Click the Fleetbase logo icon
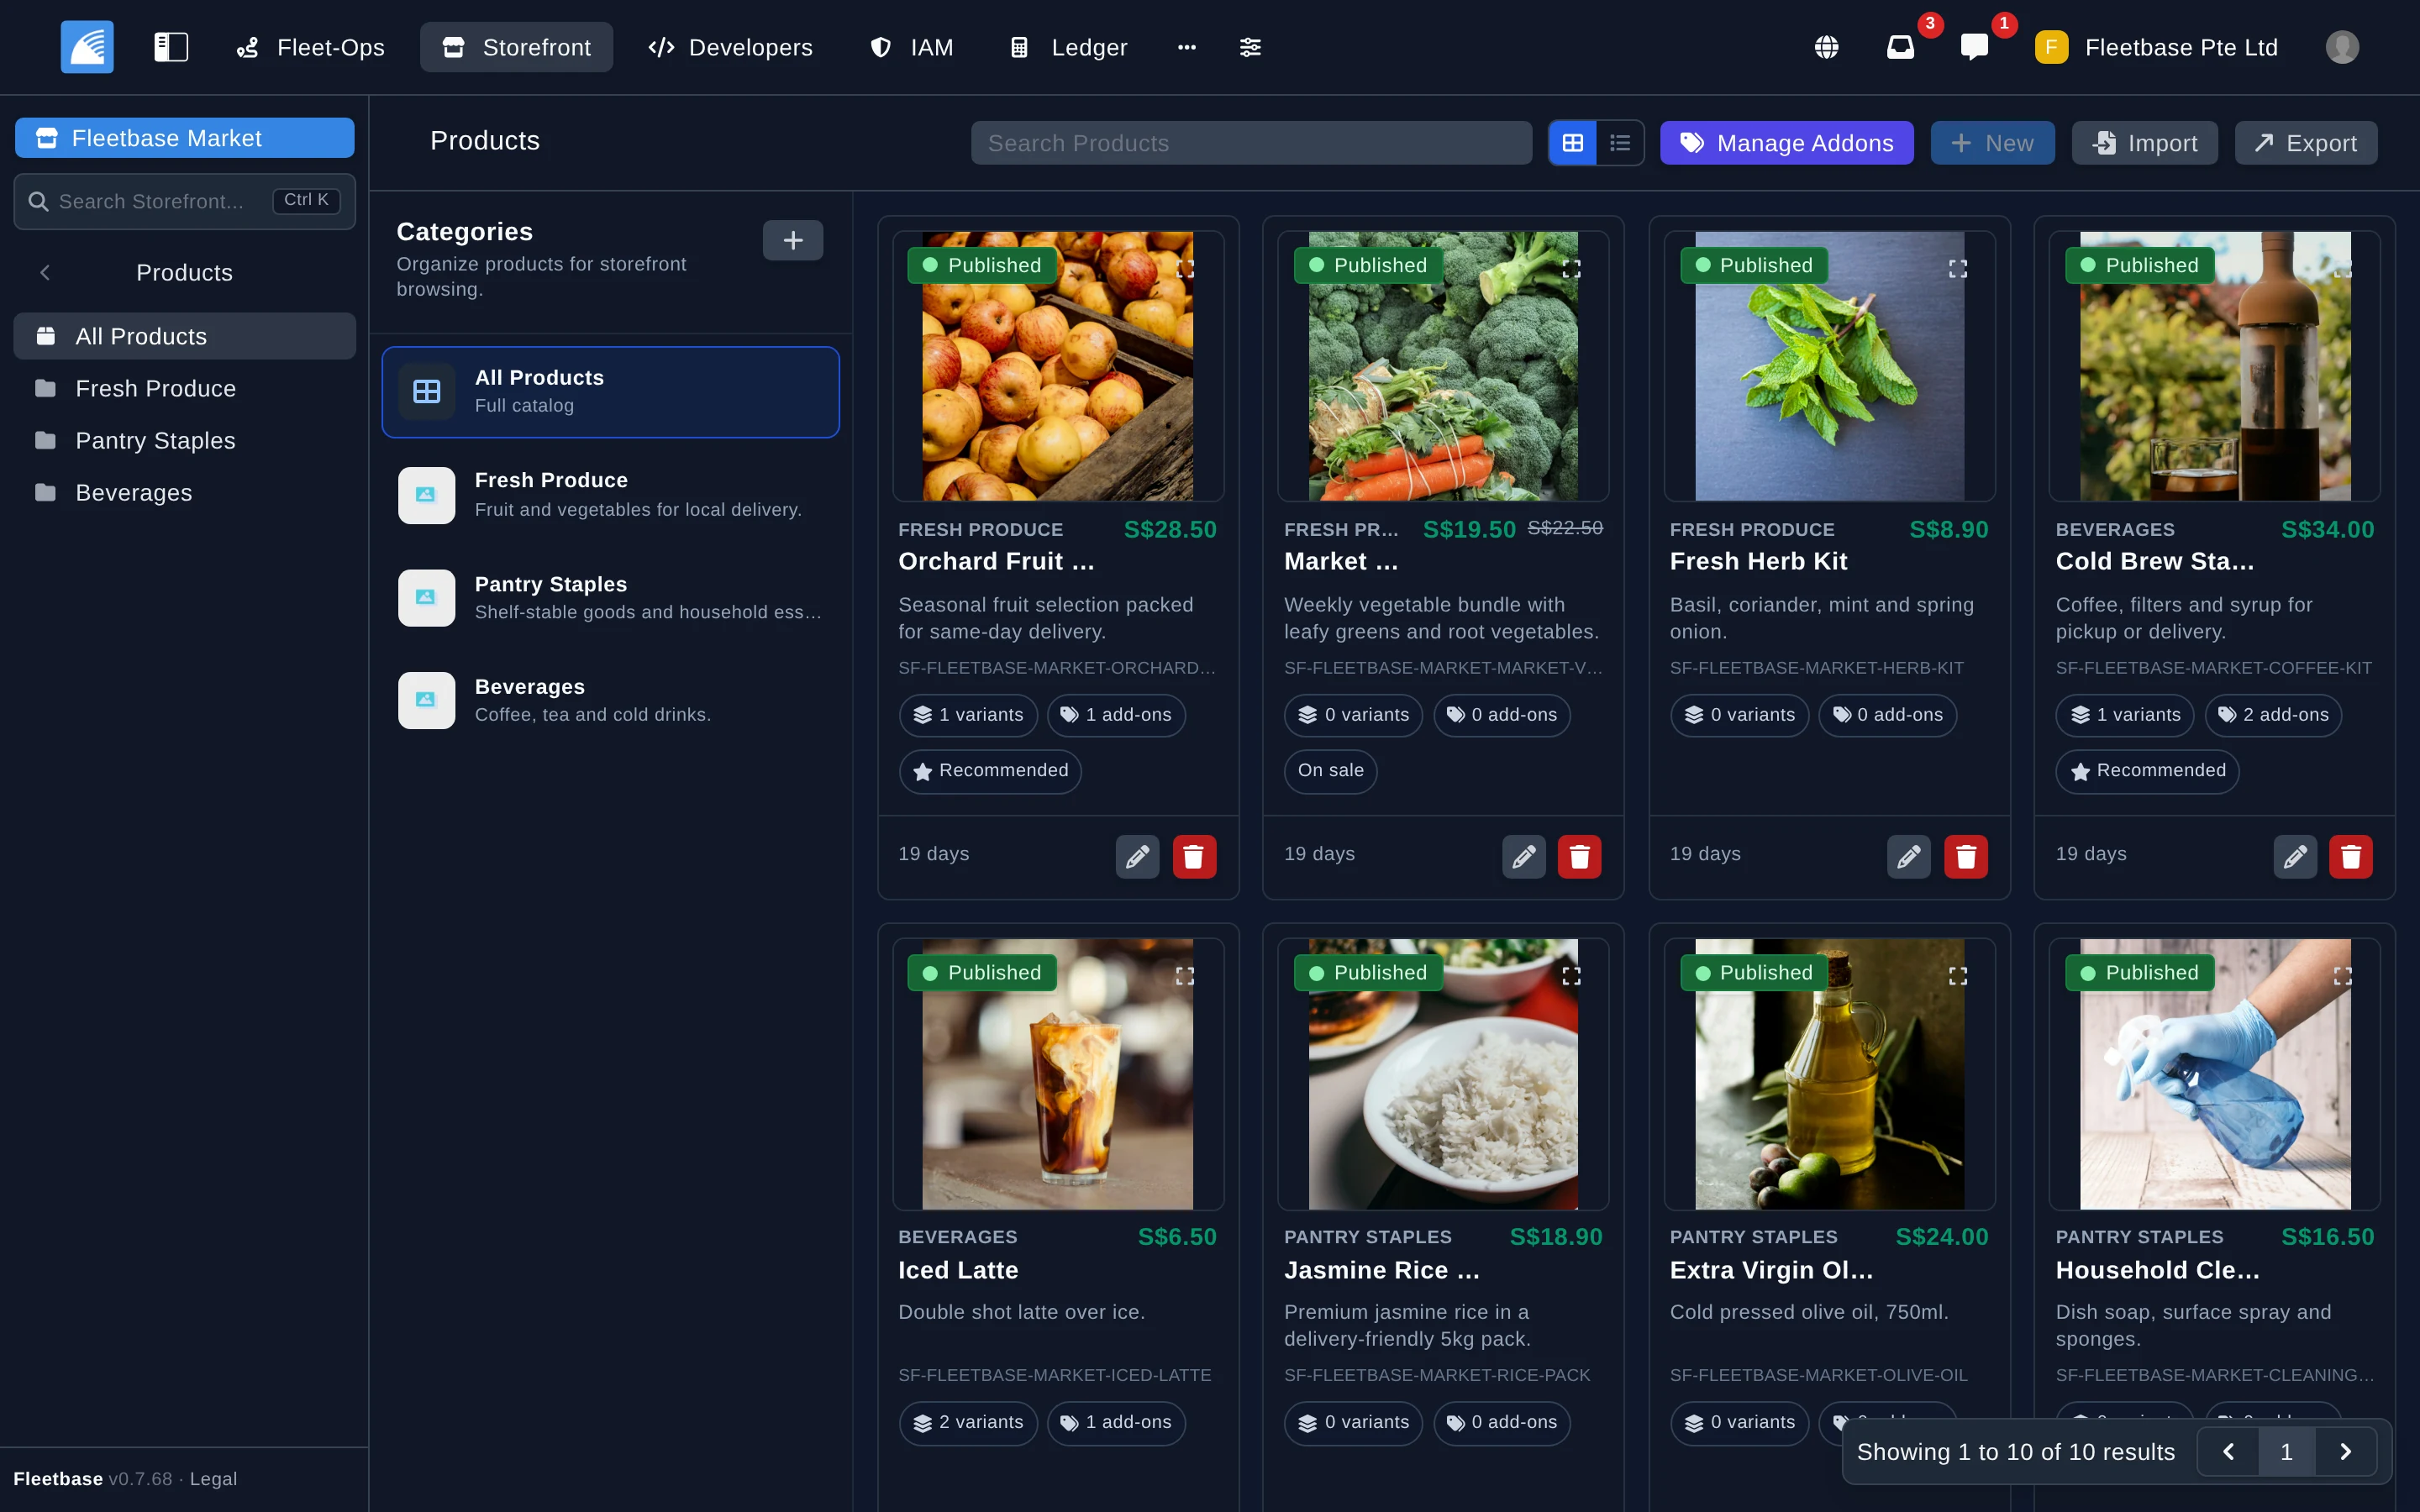 pos(87,47)
